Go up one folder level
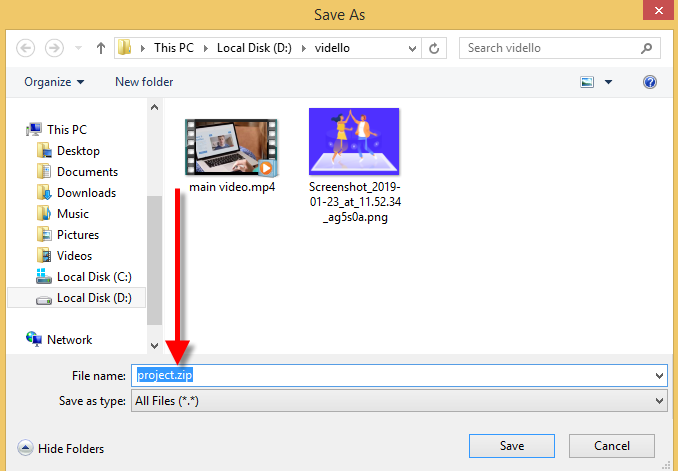Screen dimensions: 678x471 [101, 48]
